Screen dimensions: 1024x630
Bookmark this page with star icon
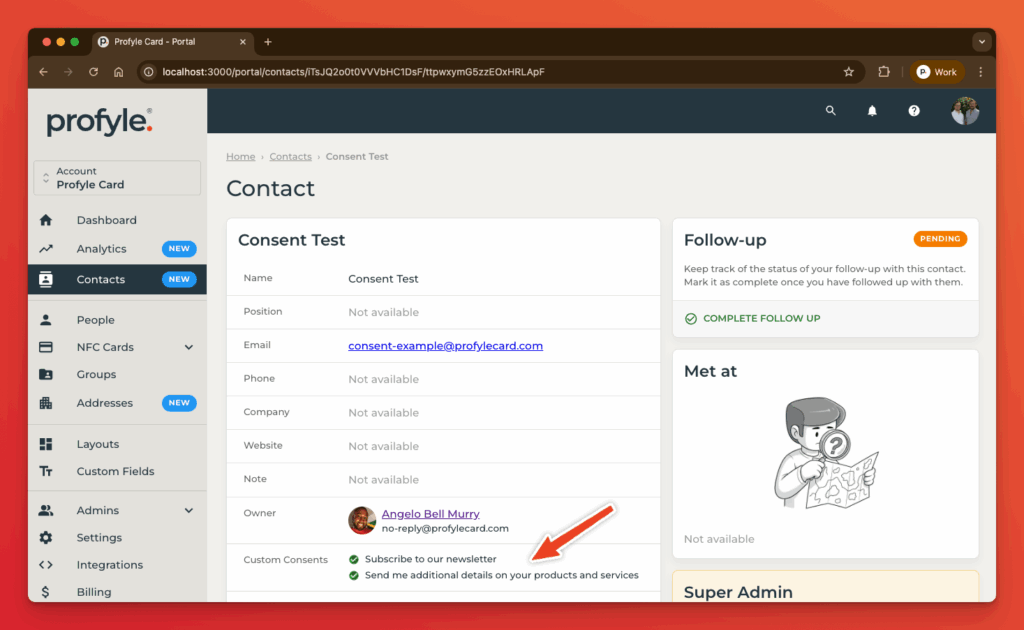(x=849, y=72)
